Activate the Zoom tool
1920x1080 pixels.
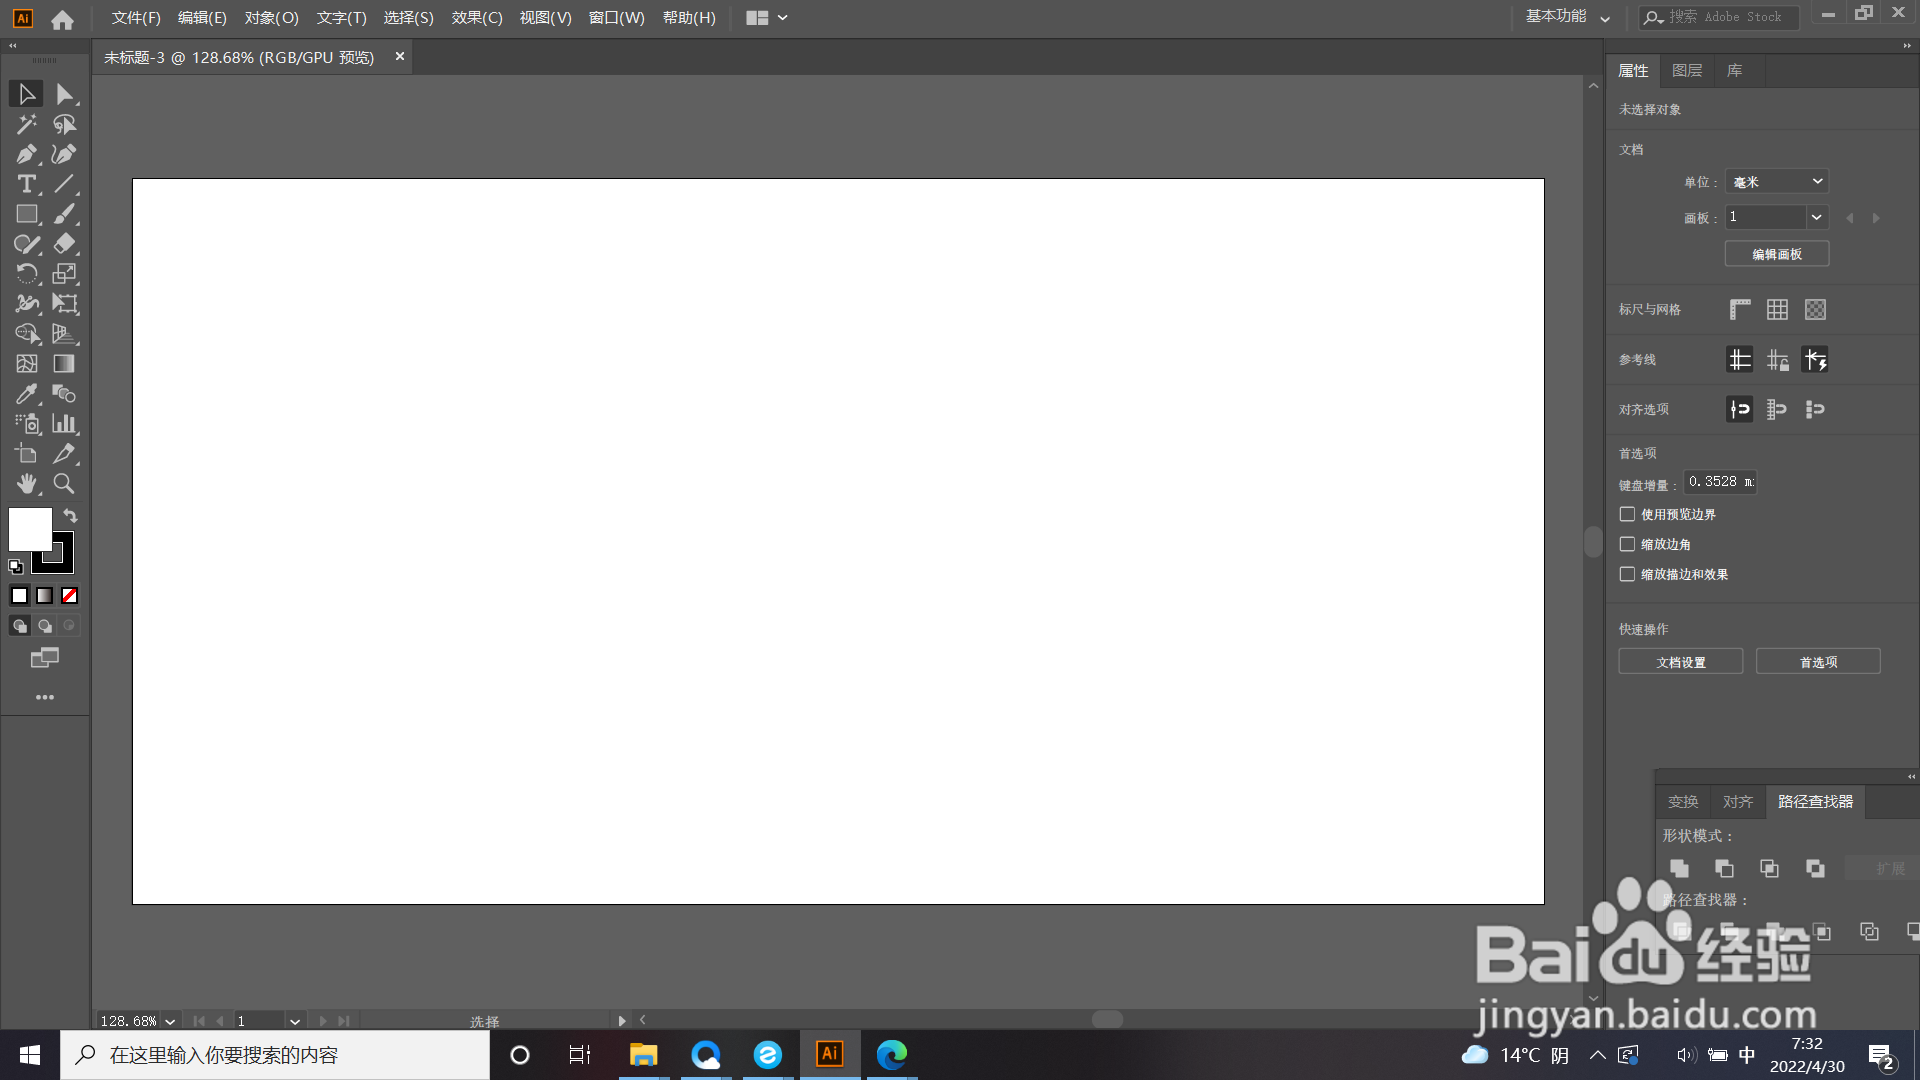point(64,484)
